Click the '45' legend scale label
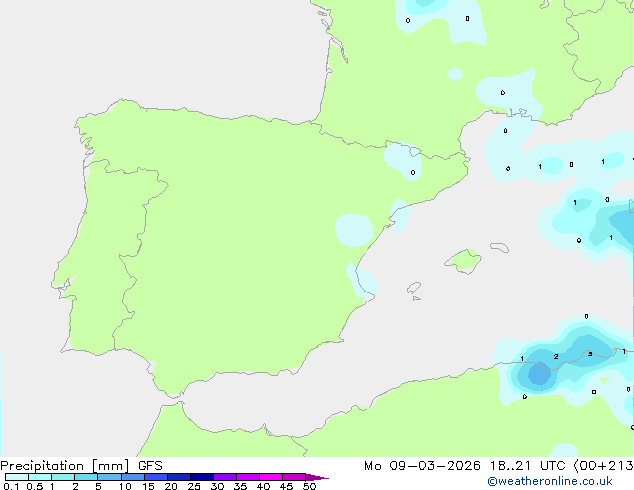Screen dimensions: 634x490 [x=286, y=486]
